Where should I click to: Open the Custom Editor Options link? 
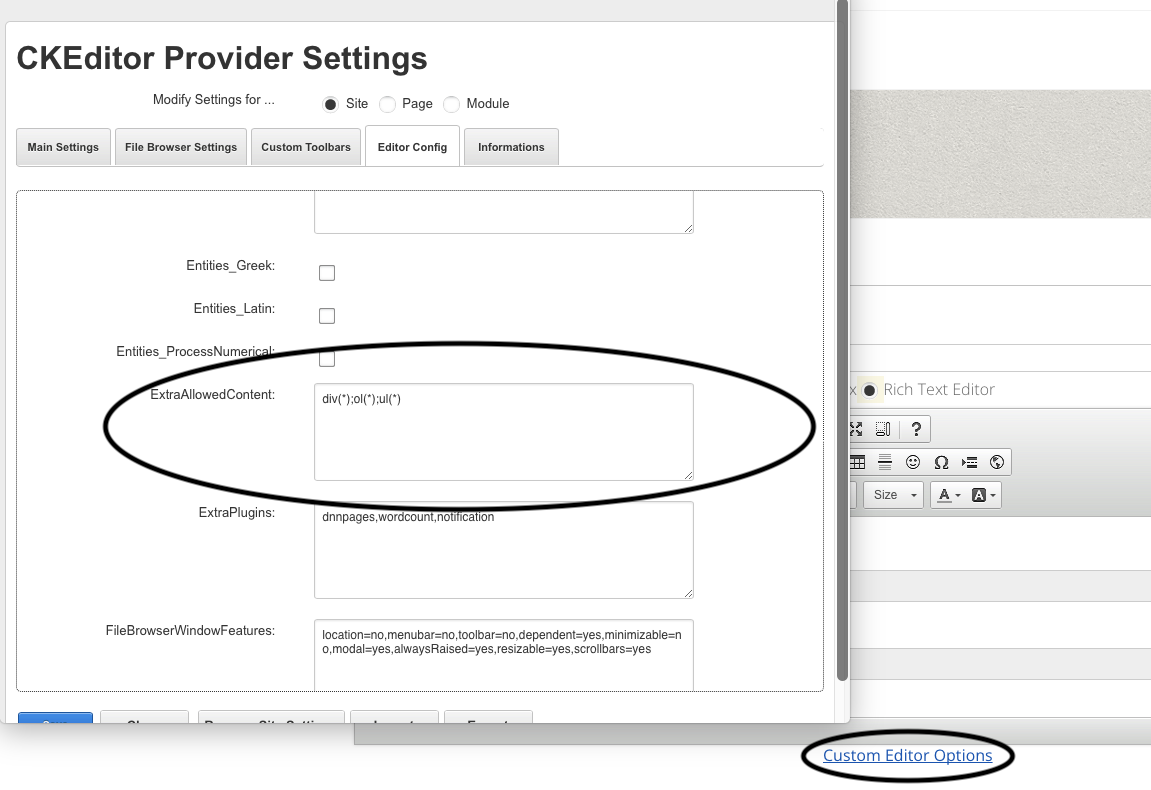point(907,756)
